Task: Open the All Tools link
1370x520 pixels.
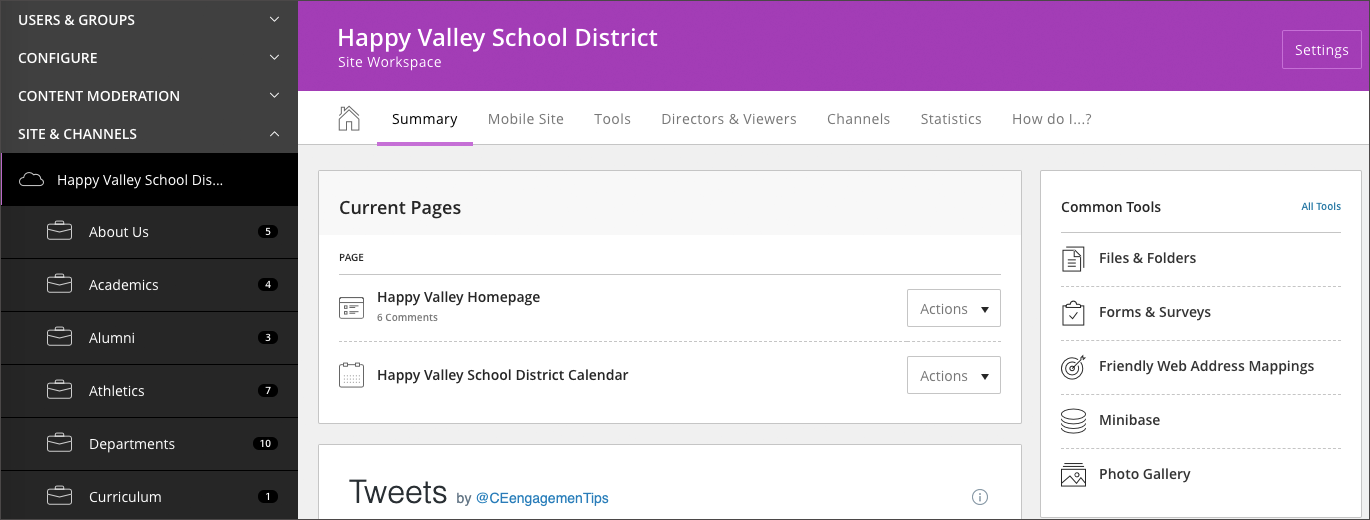Action: tap(1321, 207)
